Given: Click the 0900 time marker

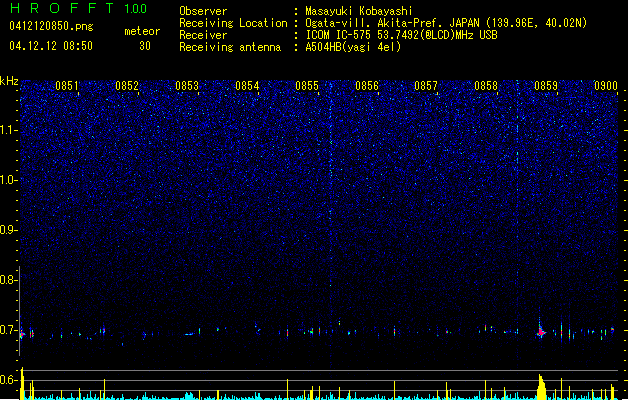Looking at the screenshot, I should (x=606, y=86).
